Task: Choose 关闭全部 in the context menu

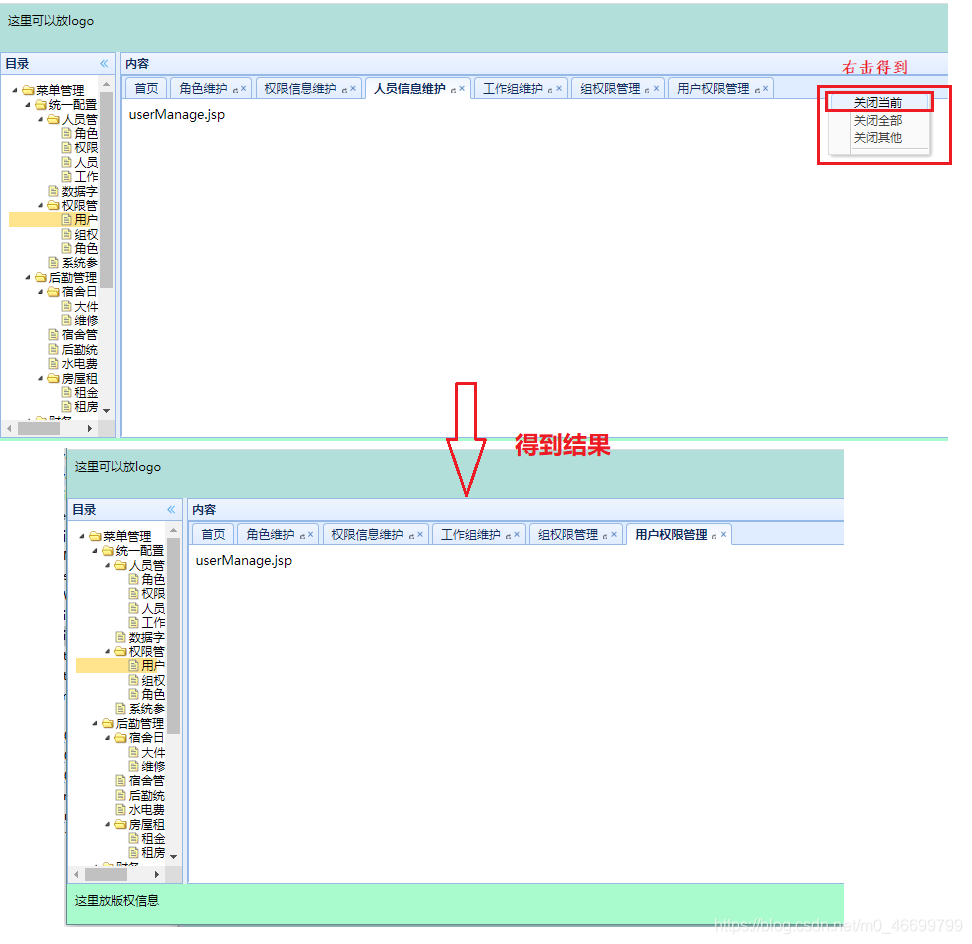Action: pos(878,120)
